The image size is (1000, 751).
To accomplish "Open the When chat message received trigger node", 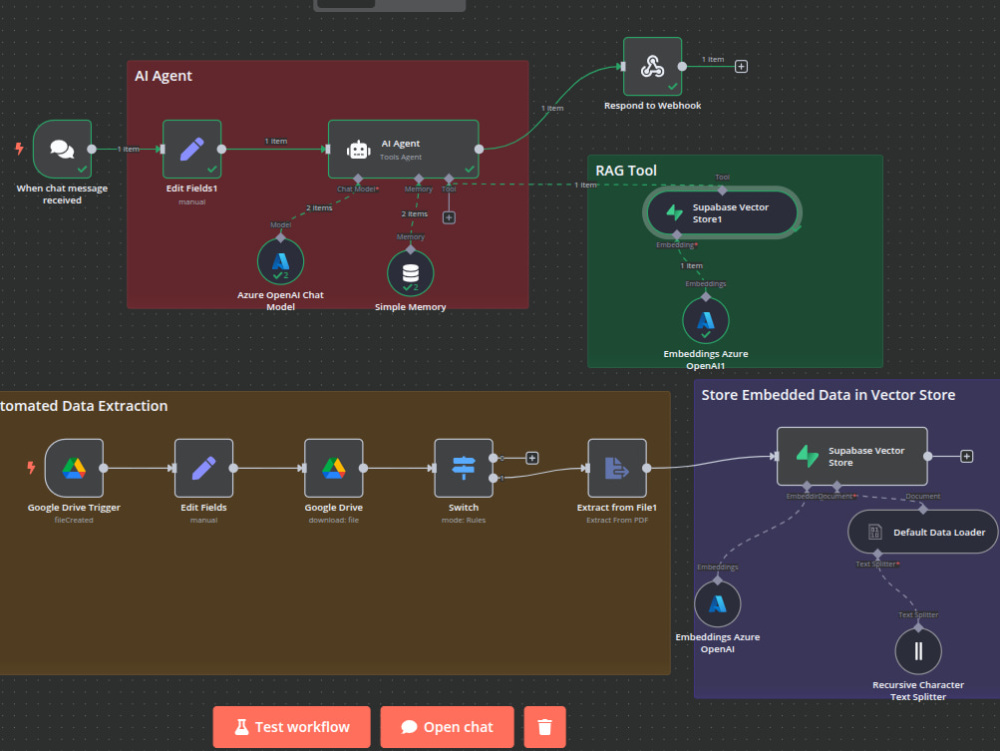I will click(x=62, y=148).
